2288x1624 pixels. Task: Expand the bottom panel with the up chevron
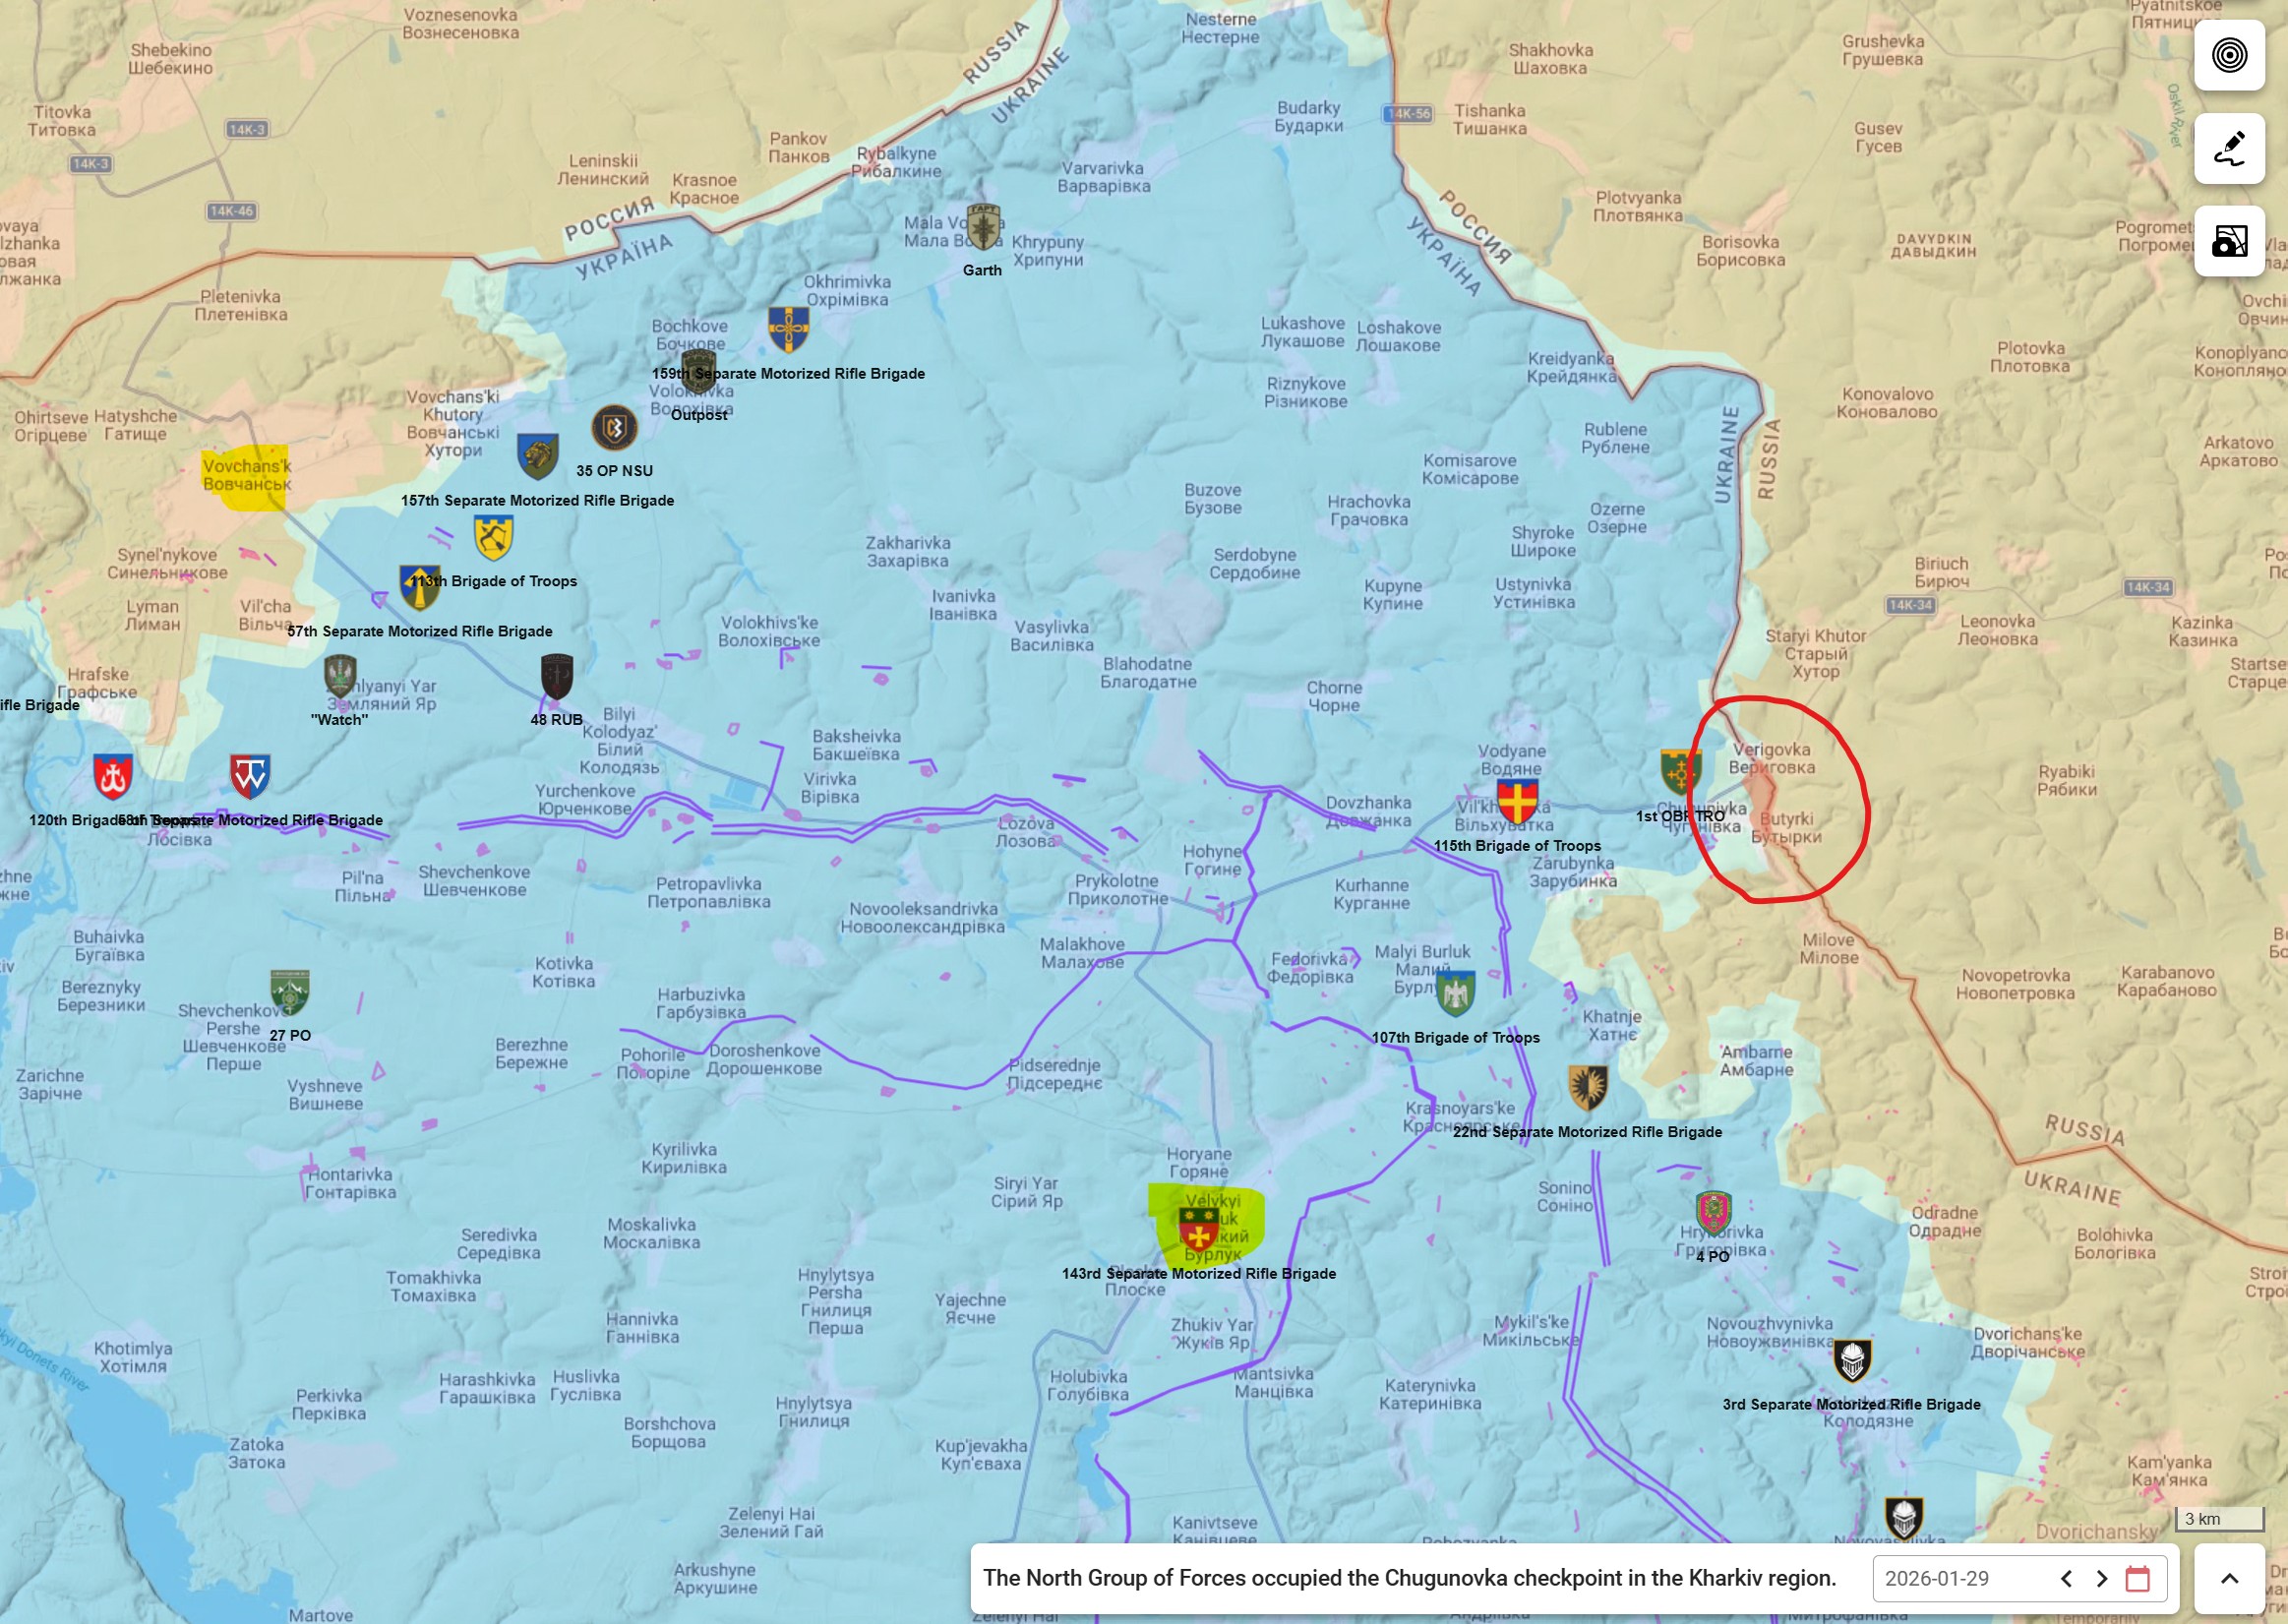pos(2229,1578)
